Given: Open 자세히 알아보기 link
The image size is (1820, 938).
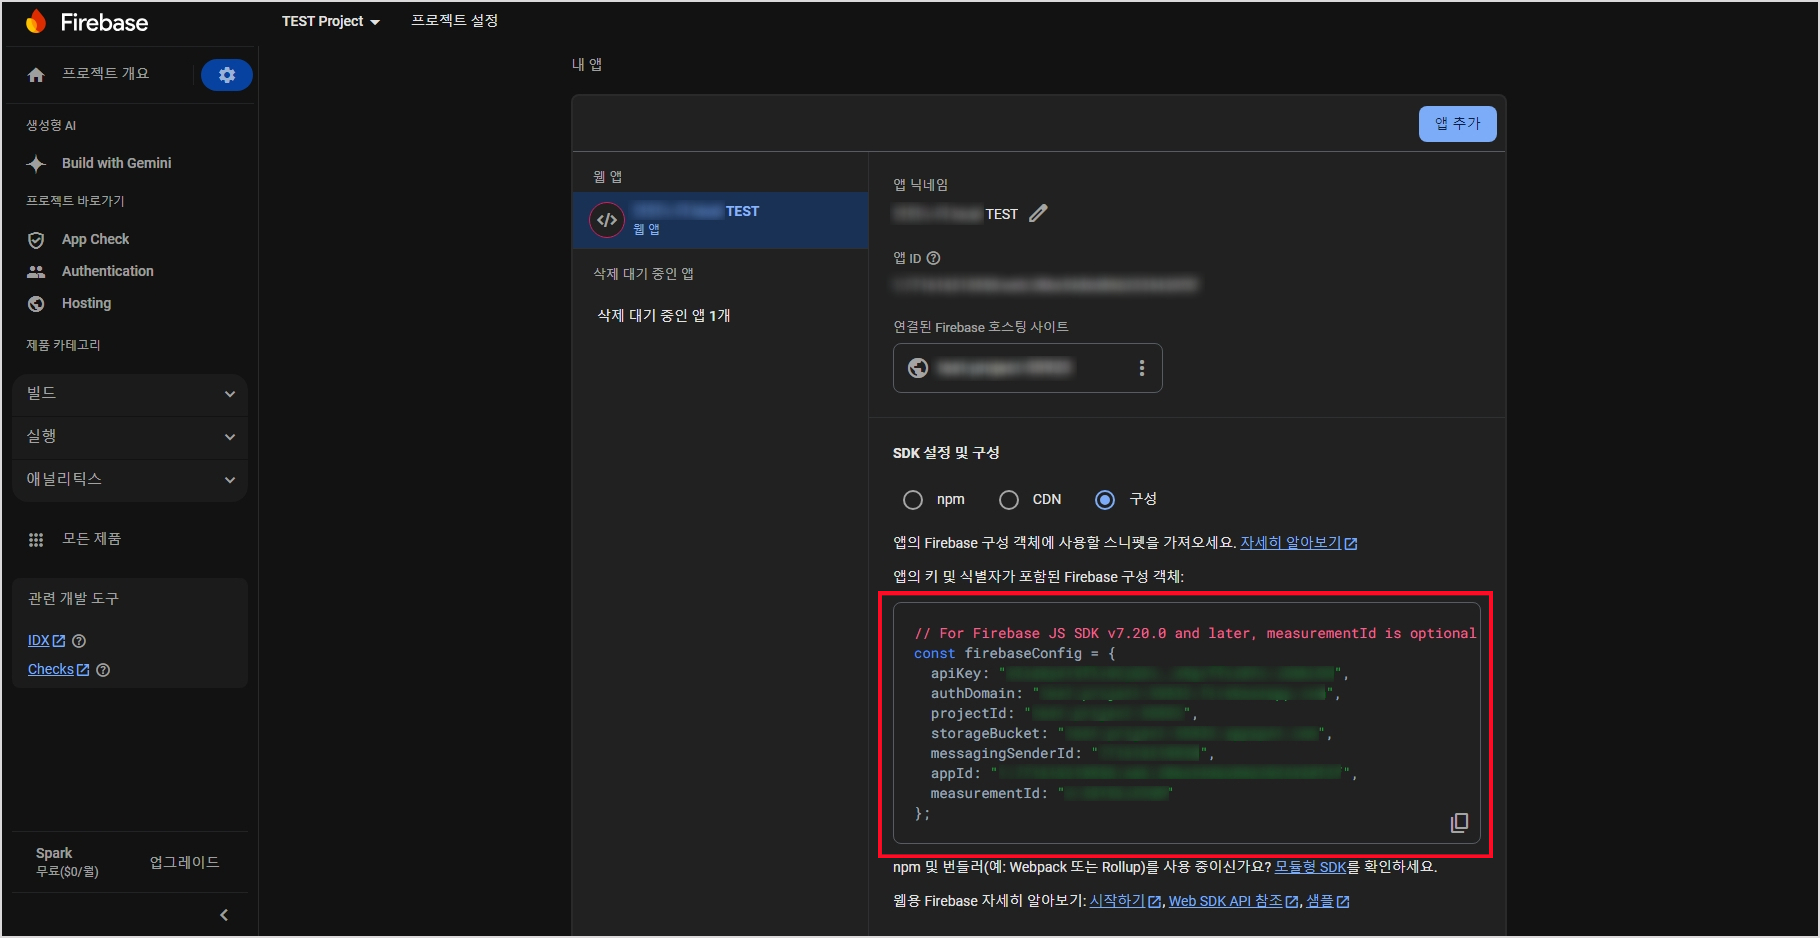Looking at the screenshot, I should (x=1298, y=543).
